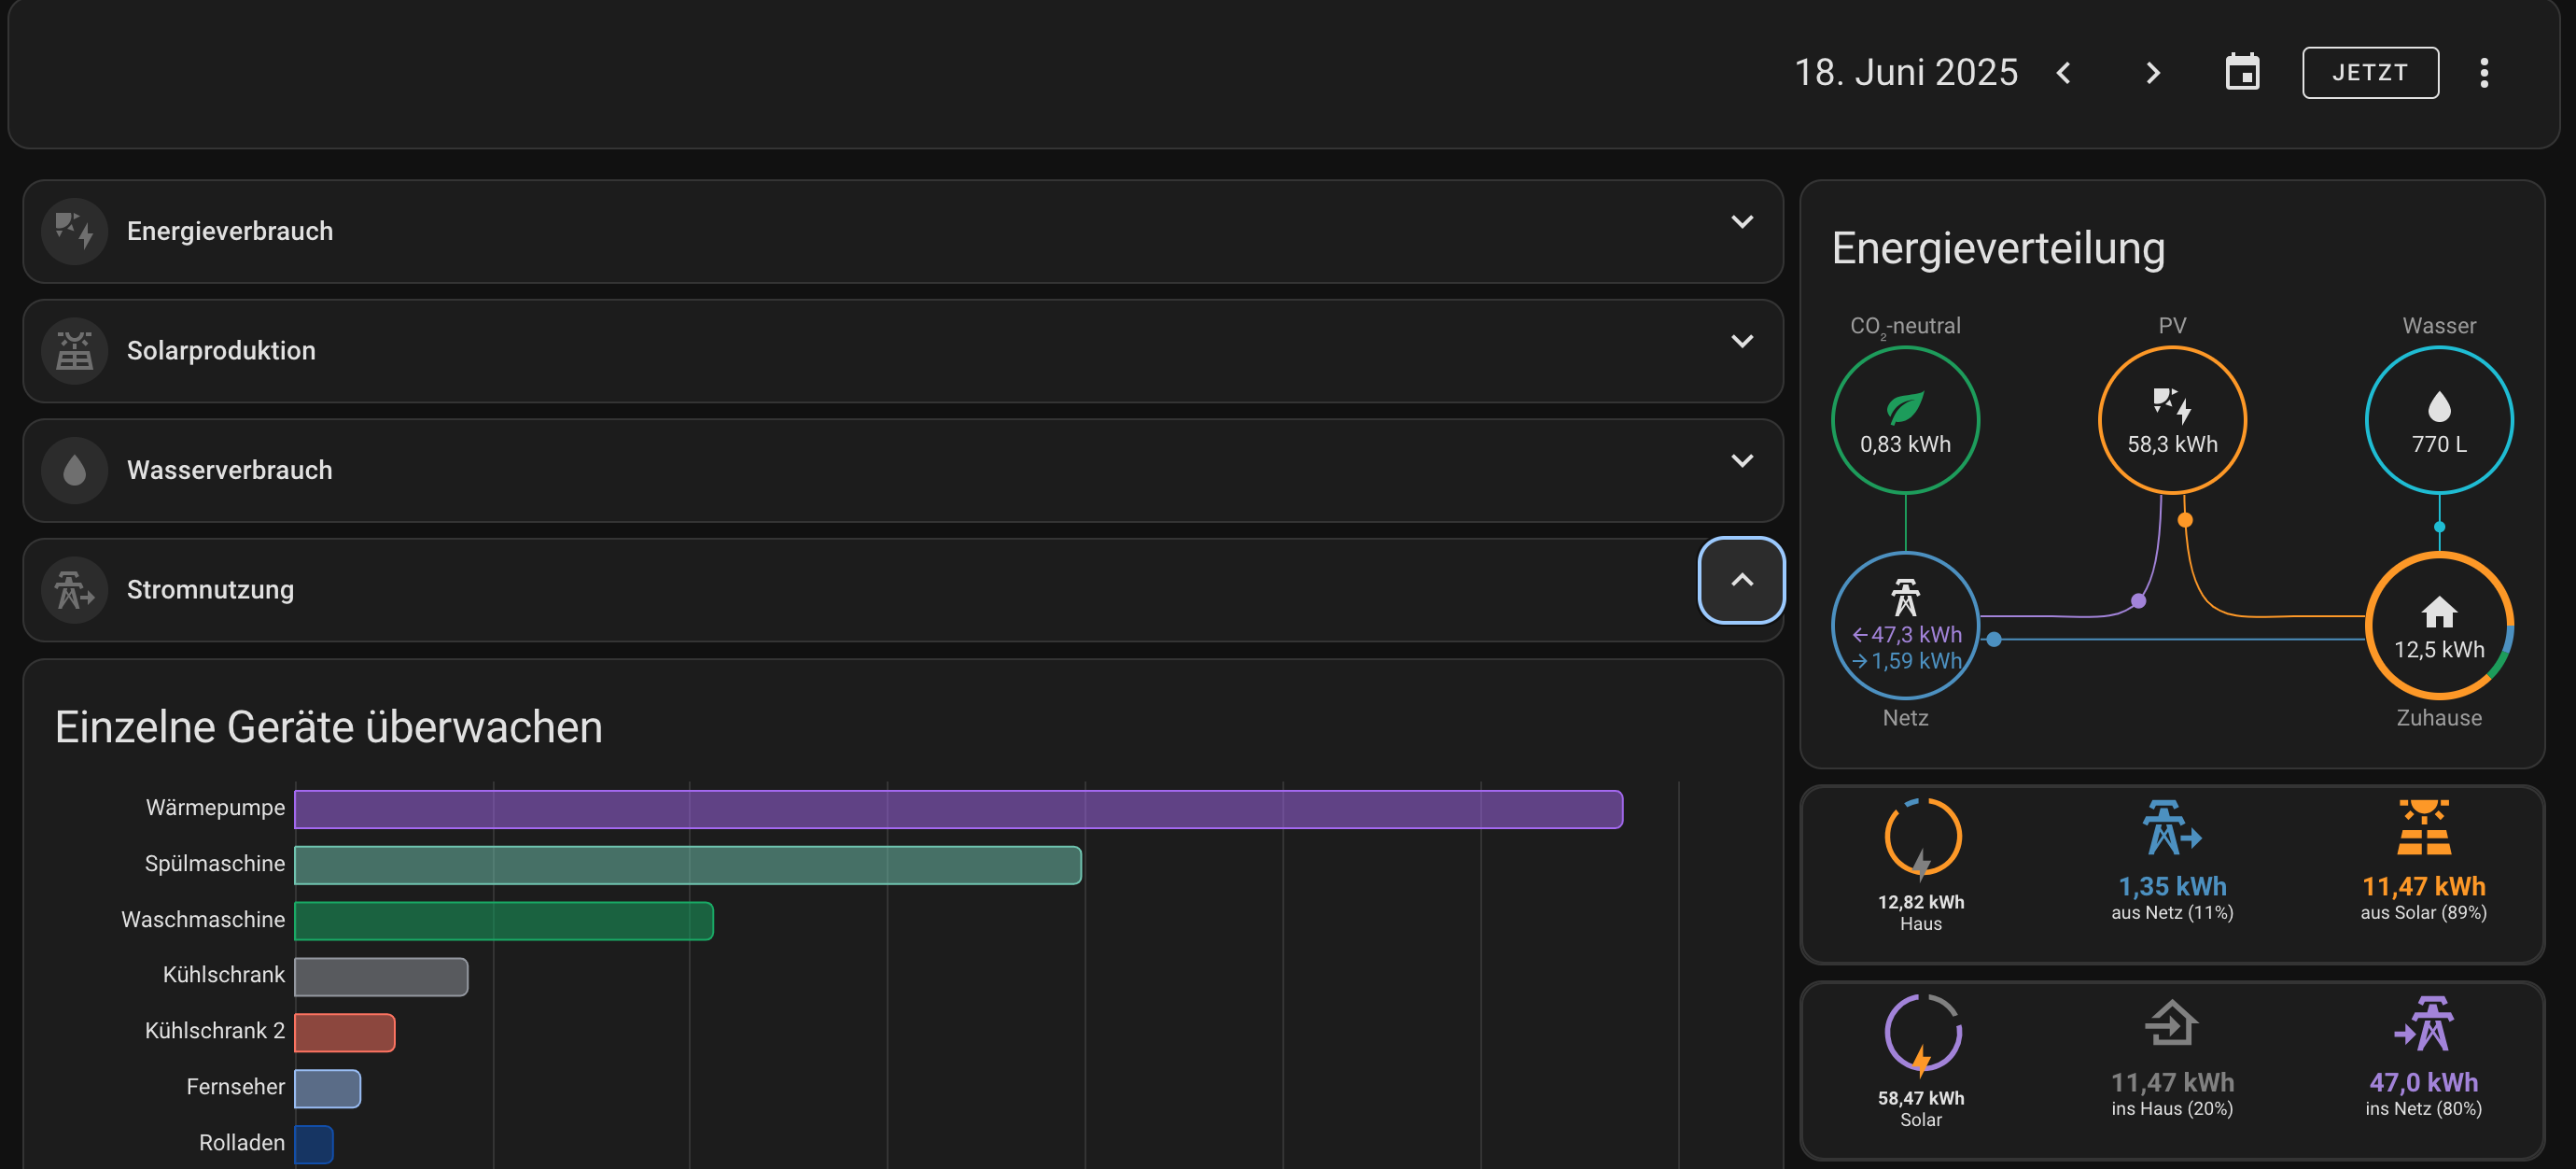This screenshot has height=1169, width=2576.
Task: Click the Spülmaschine bar in chart
Action: pos(687,865)
